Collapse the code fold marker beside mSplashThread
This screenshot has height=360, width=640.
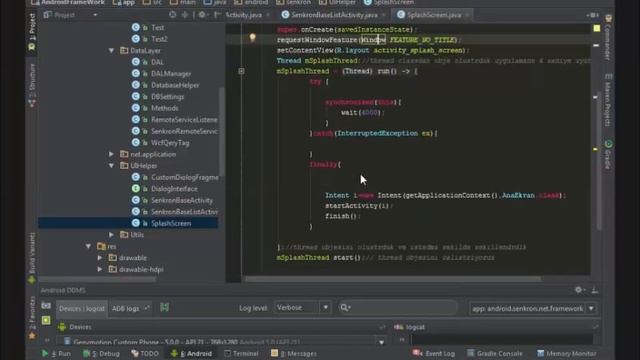click(x=241, y=71)
